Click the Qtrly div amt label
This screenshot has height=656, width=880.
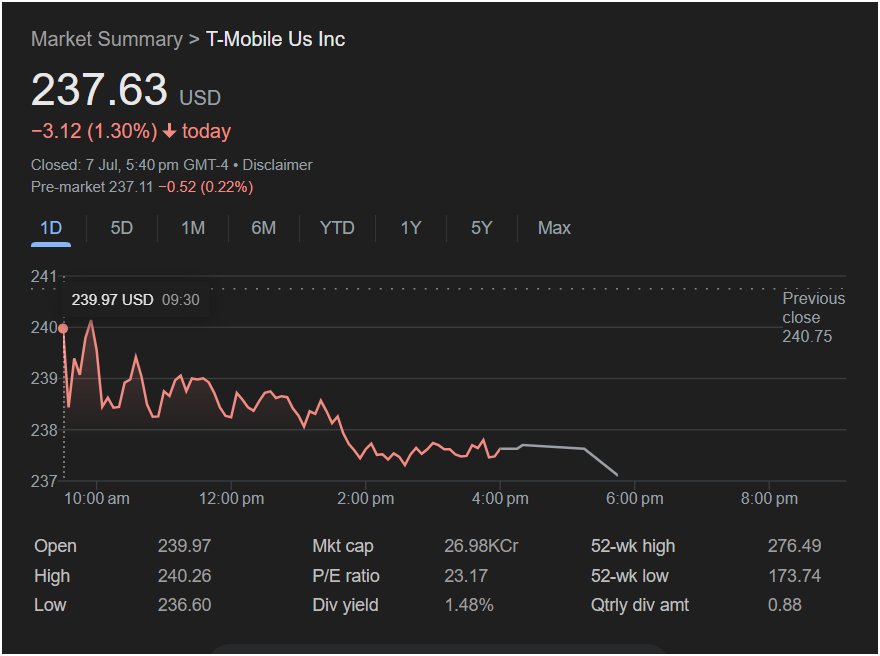tap(640, 605)
